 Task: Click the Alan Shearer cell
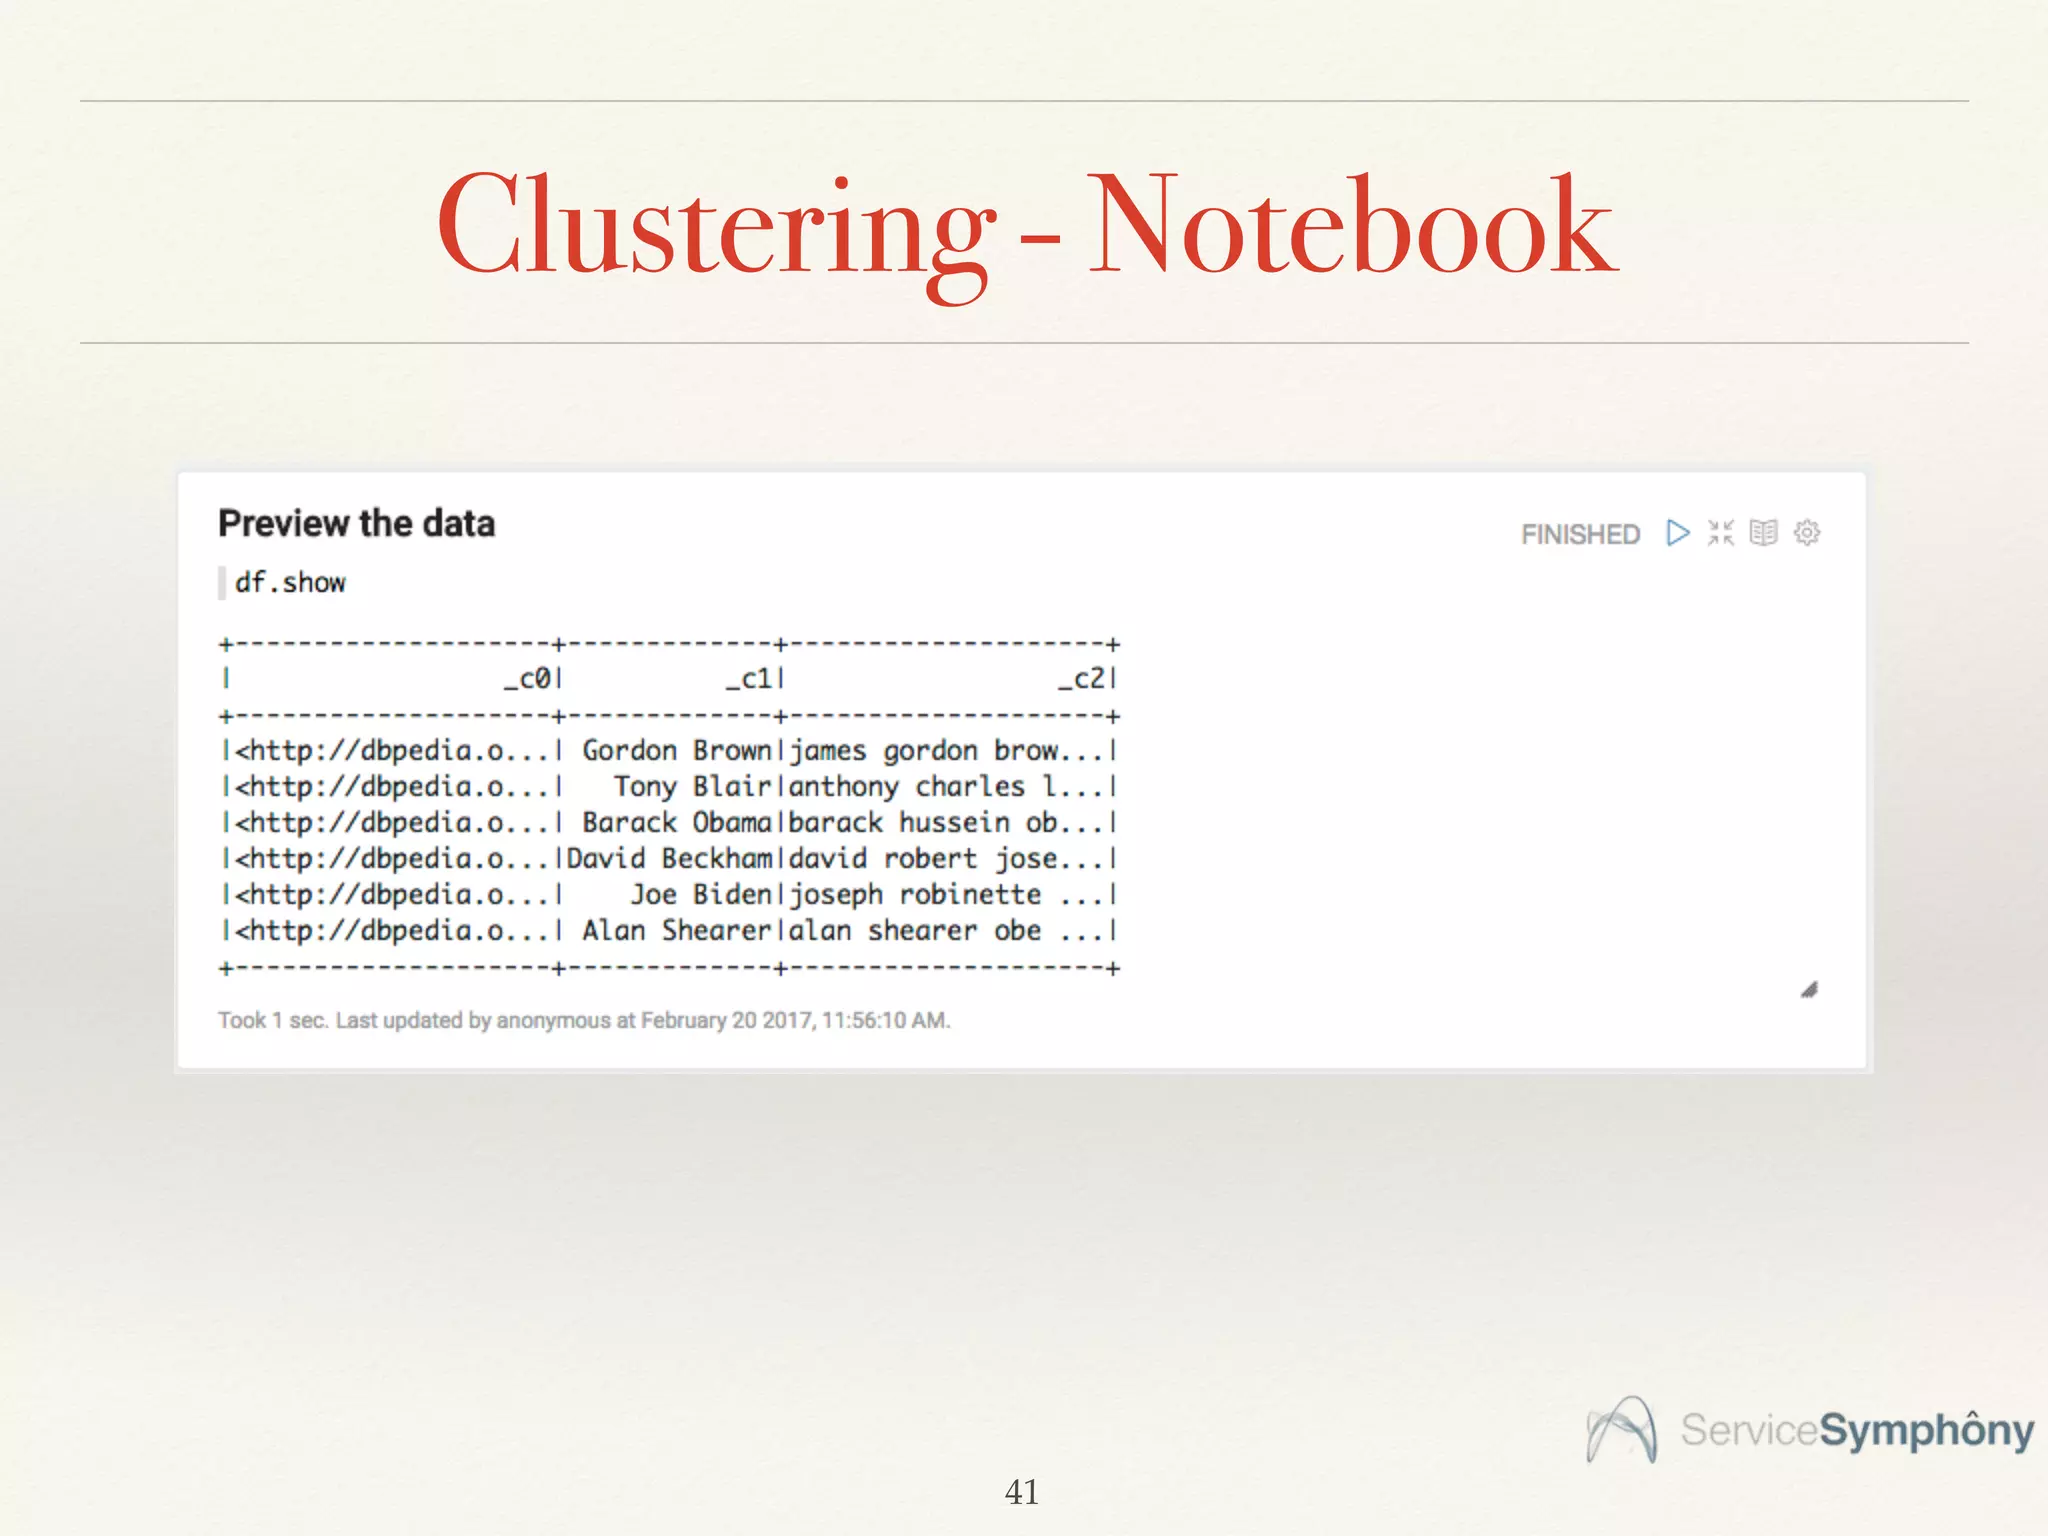point(677,931)
